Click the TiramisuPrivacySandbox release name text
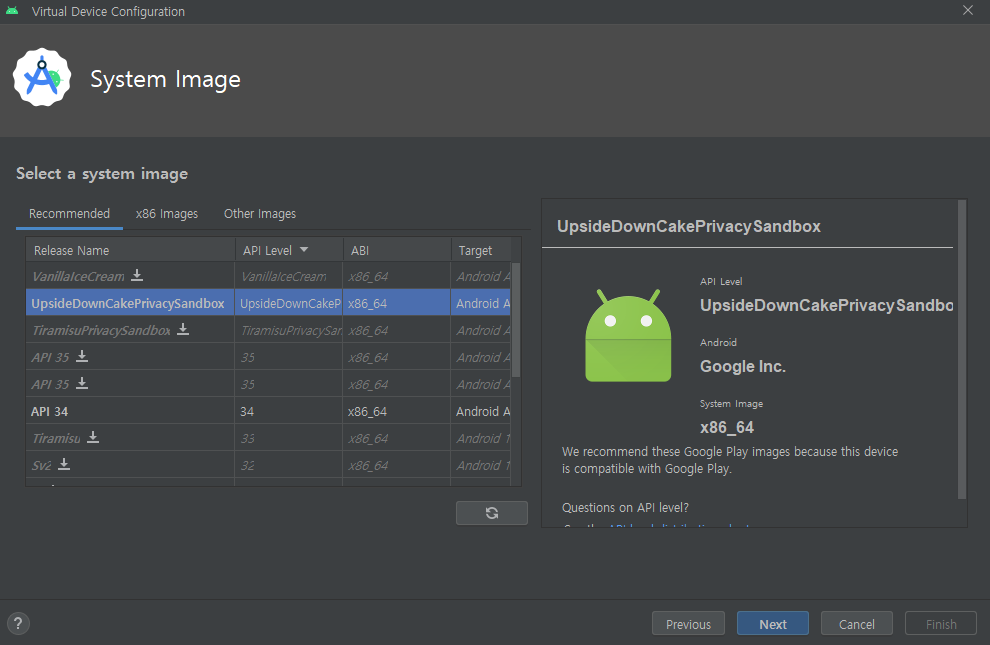 [101, 331]
